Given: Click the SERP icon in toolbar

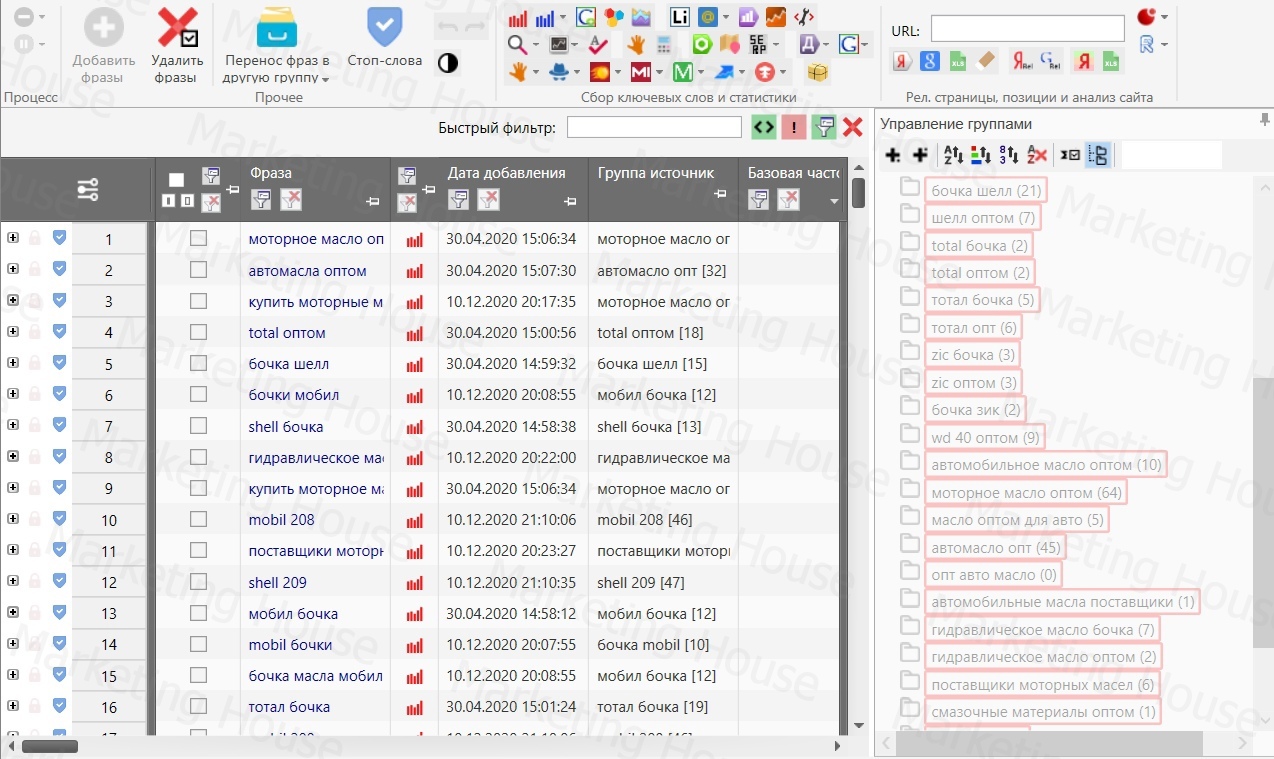Looking at the screenshot, I should (758, 44).
